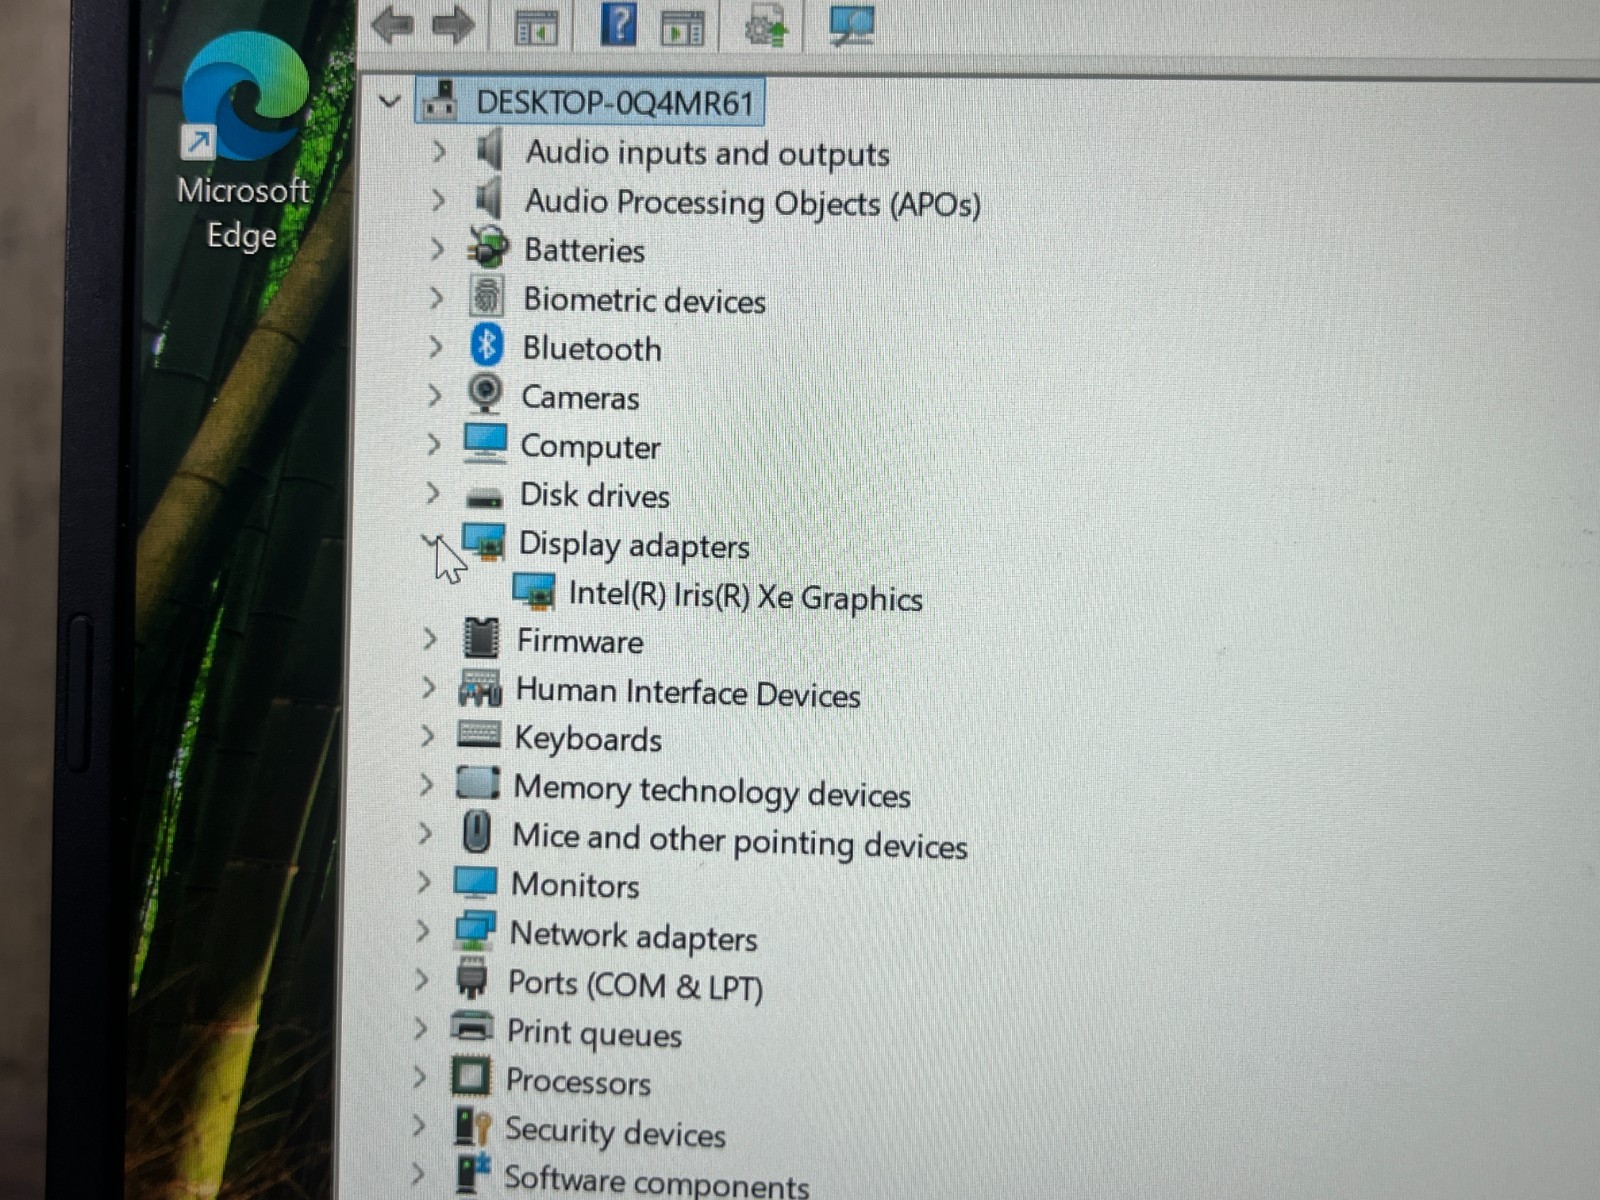This screenshot has height=1200, width=1600.
Task: Click the Forward arrow in the toolbar
Action: click(x=453, y=24)
